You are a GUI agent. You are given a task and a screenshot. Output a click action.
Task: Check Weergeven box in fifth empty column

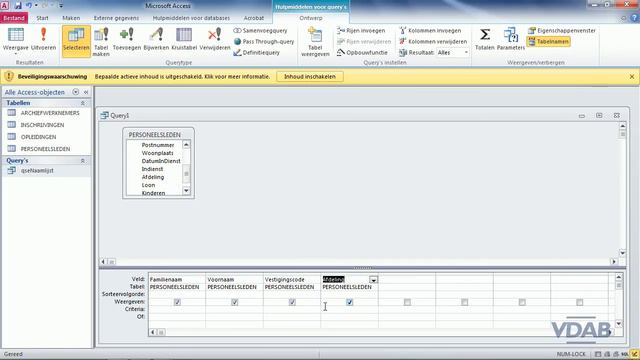[407, 302]
